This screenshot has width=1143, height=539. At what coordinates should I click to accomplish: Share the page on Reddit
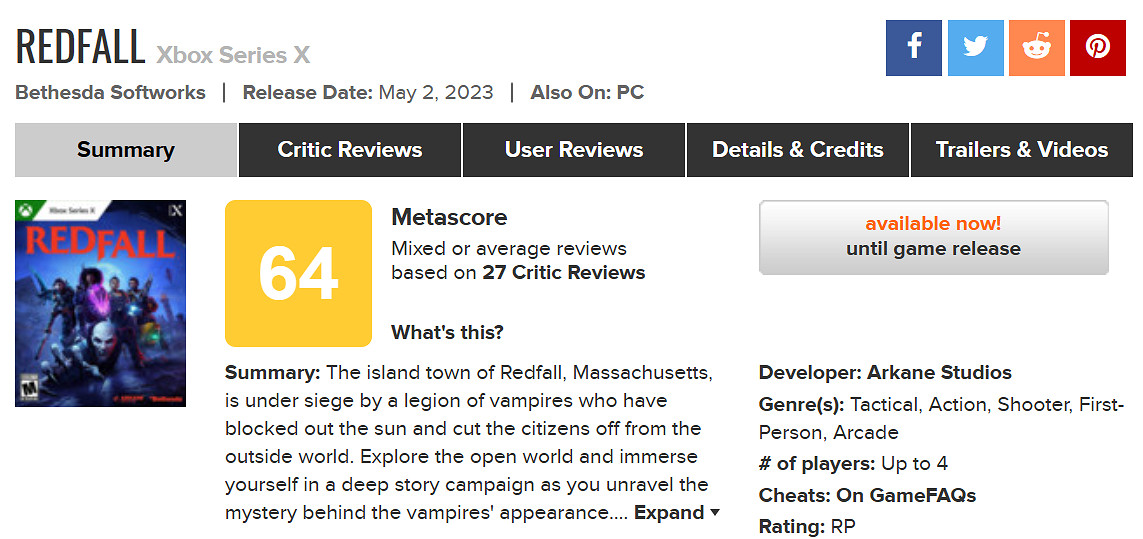coord(1037,47)
